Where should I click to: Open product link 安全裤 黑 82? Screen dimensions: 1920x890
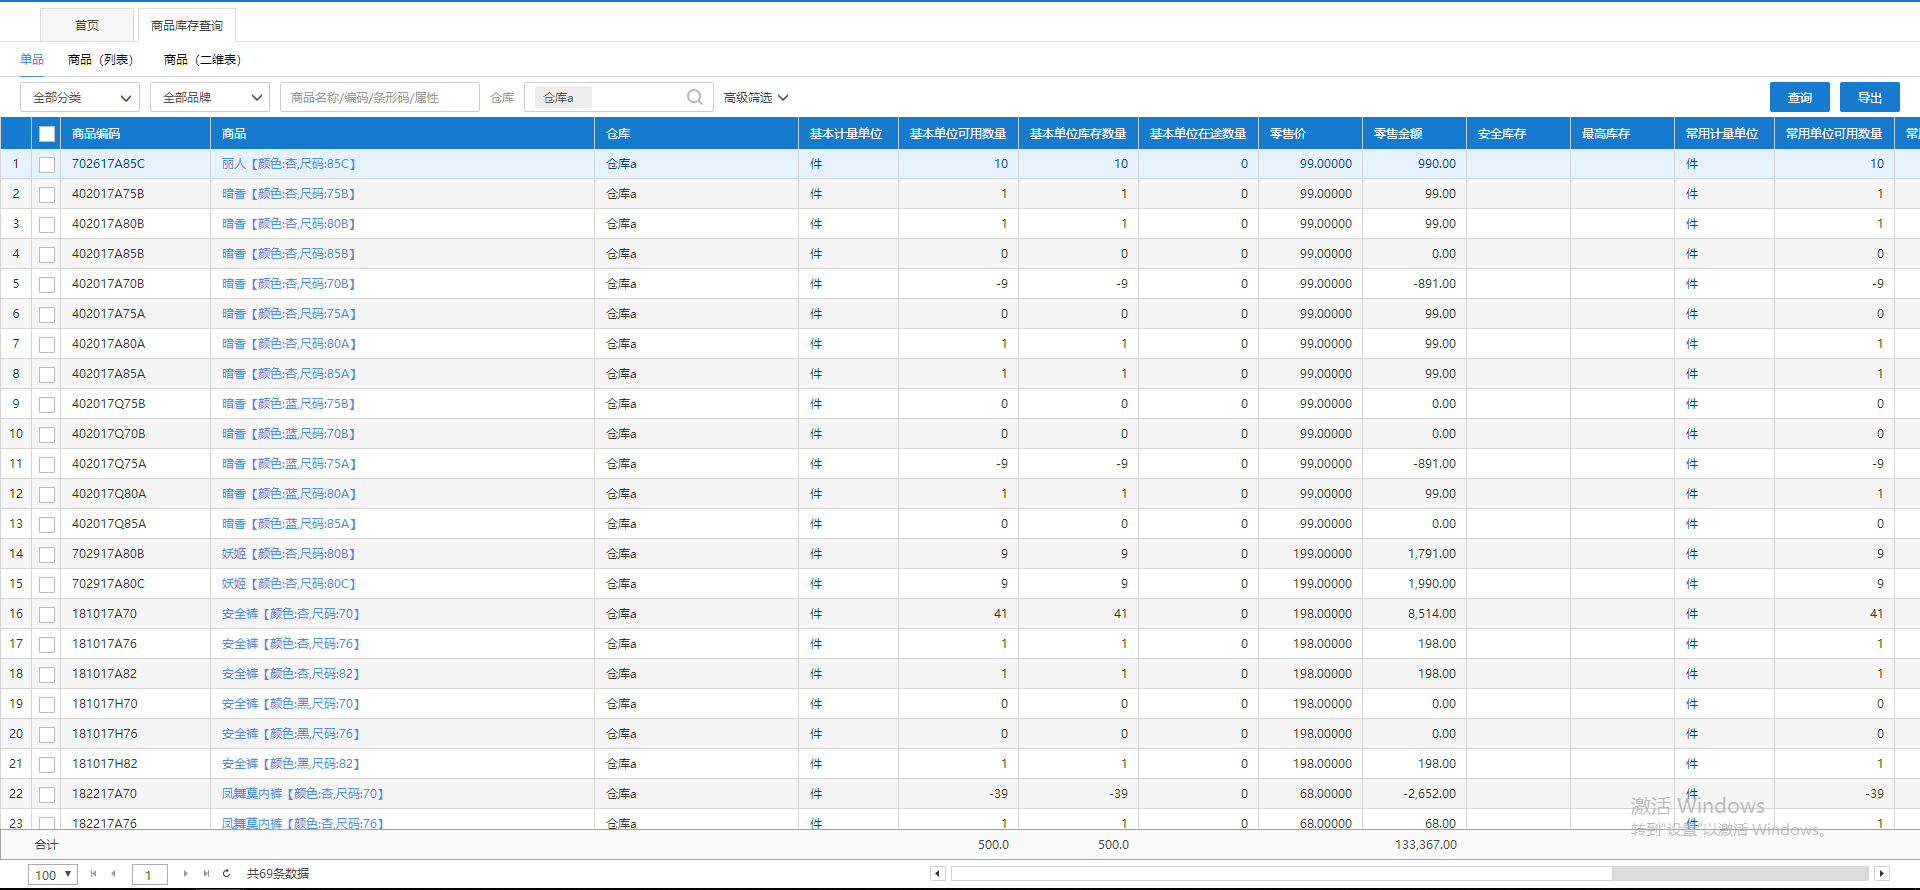[x=291, y=764]
